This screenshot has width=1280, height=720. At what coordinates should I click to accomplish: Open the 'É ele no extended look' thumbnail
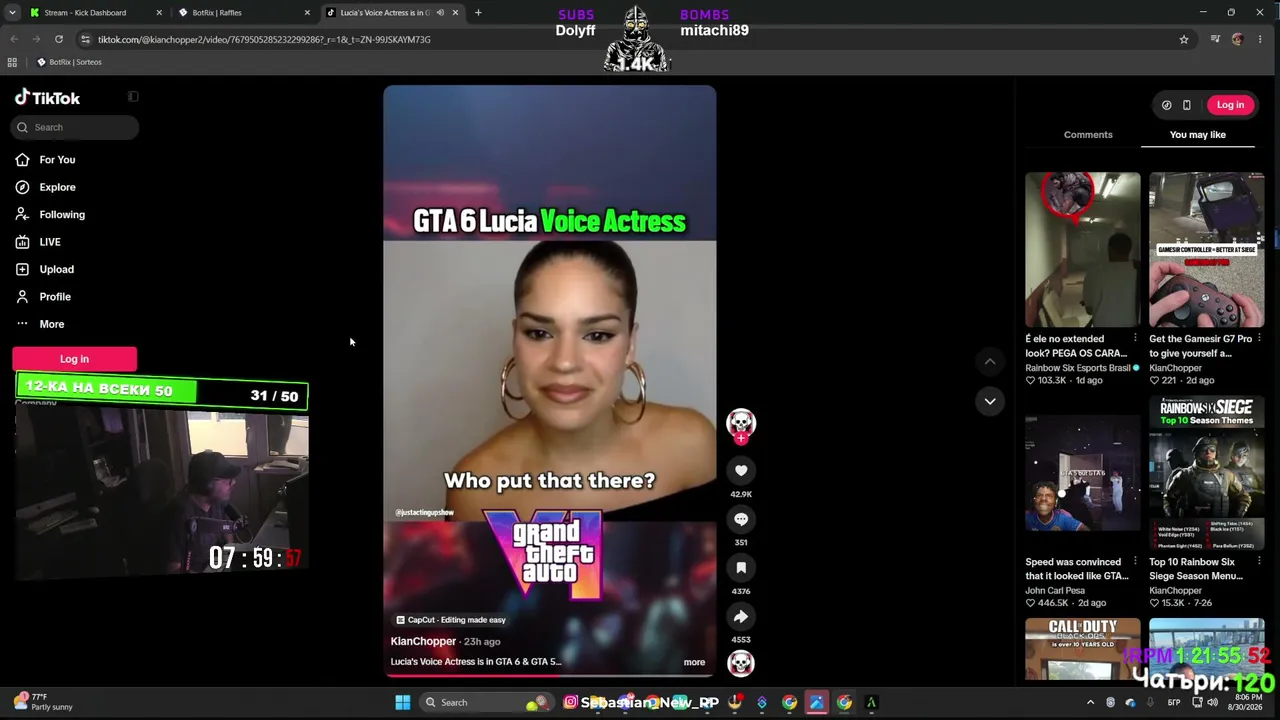coord(1082,250)
